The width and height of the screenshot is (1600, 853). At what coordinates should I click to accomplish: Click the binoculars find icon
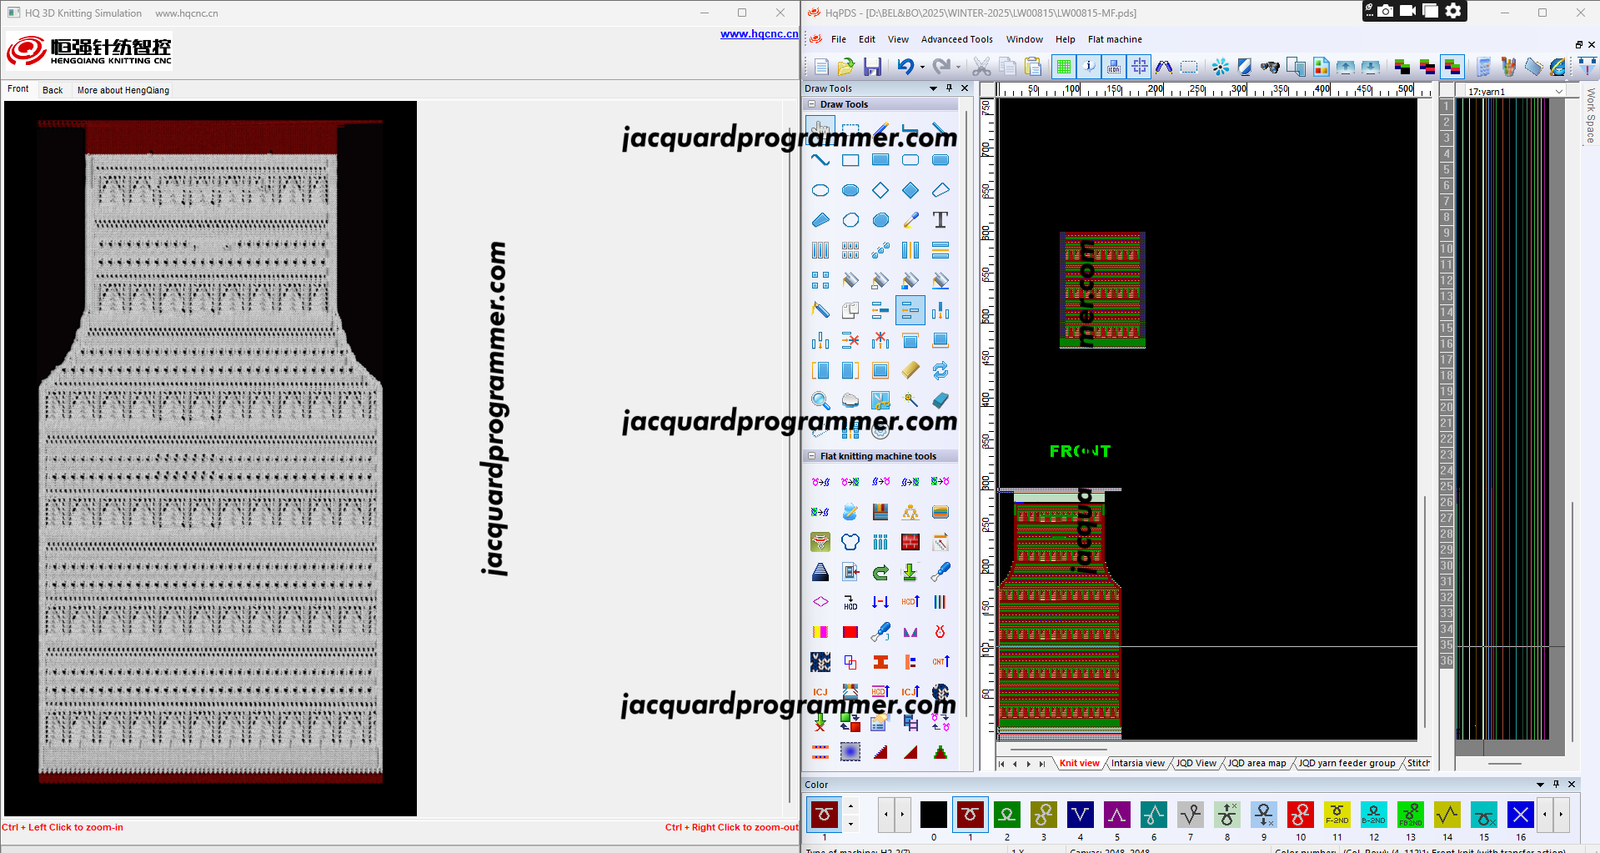pos(1270,67)
